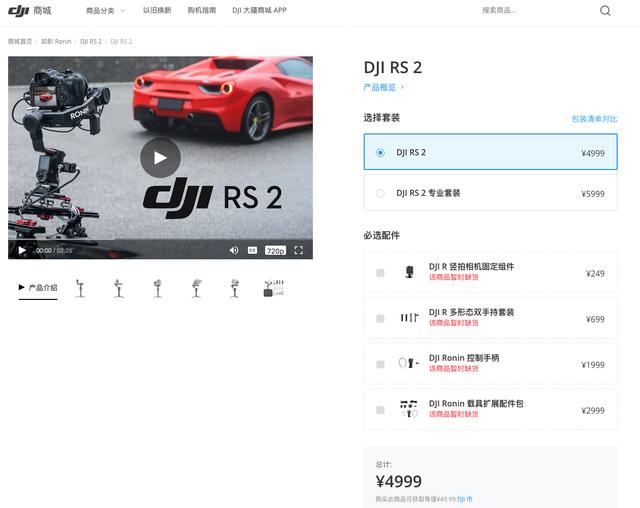Open the fifth gimbal thumbnail image
The width and height of the screenshot is (640, 508).
pyautogui.click(x=235, y=288)
